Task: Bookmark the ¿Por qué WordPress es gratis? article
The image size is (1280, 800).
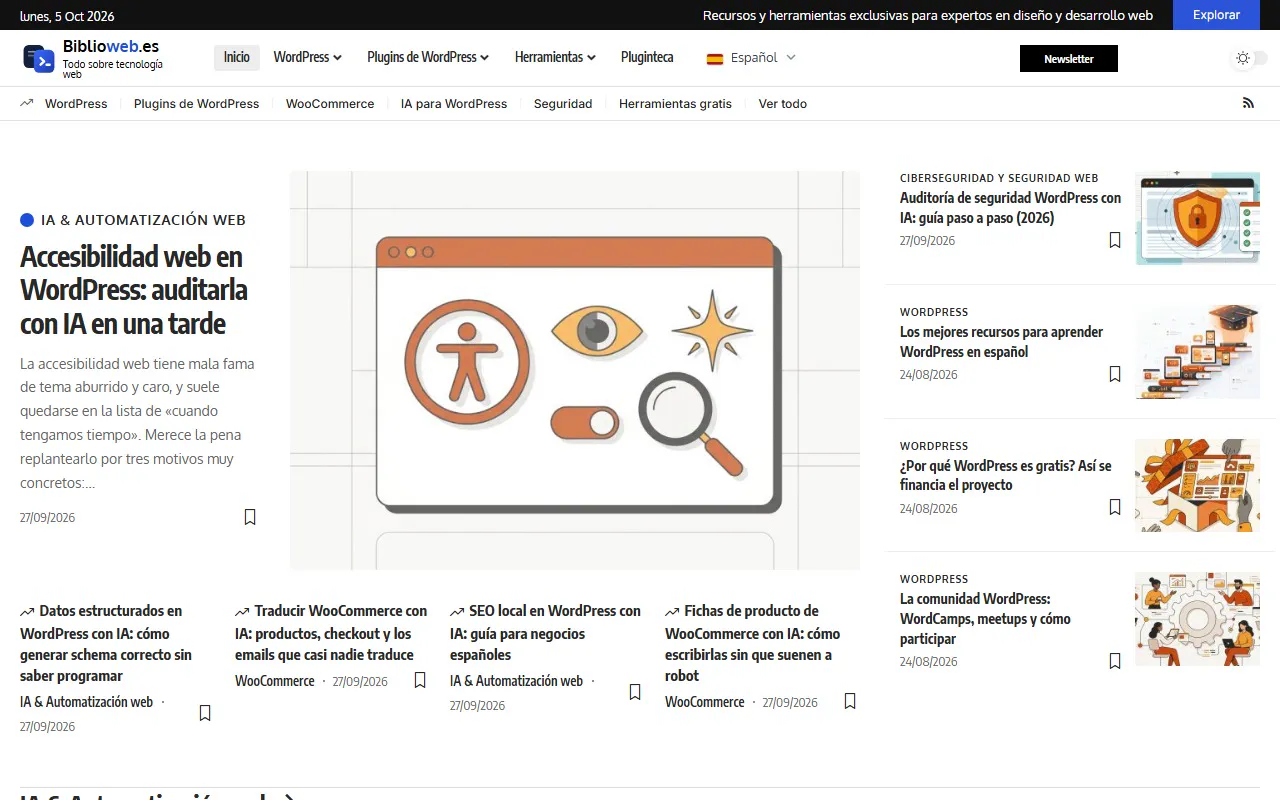Action: tap(1115, 508)
